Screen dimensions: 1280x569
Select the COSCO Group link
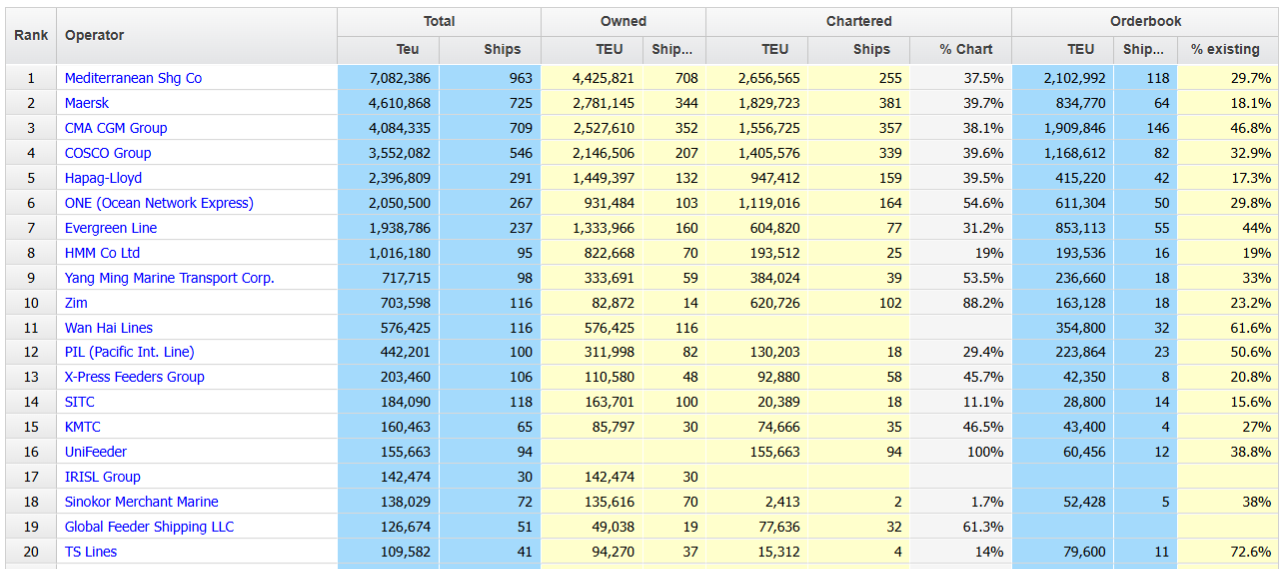(108, 153)
